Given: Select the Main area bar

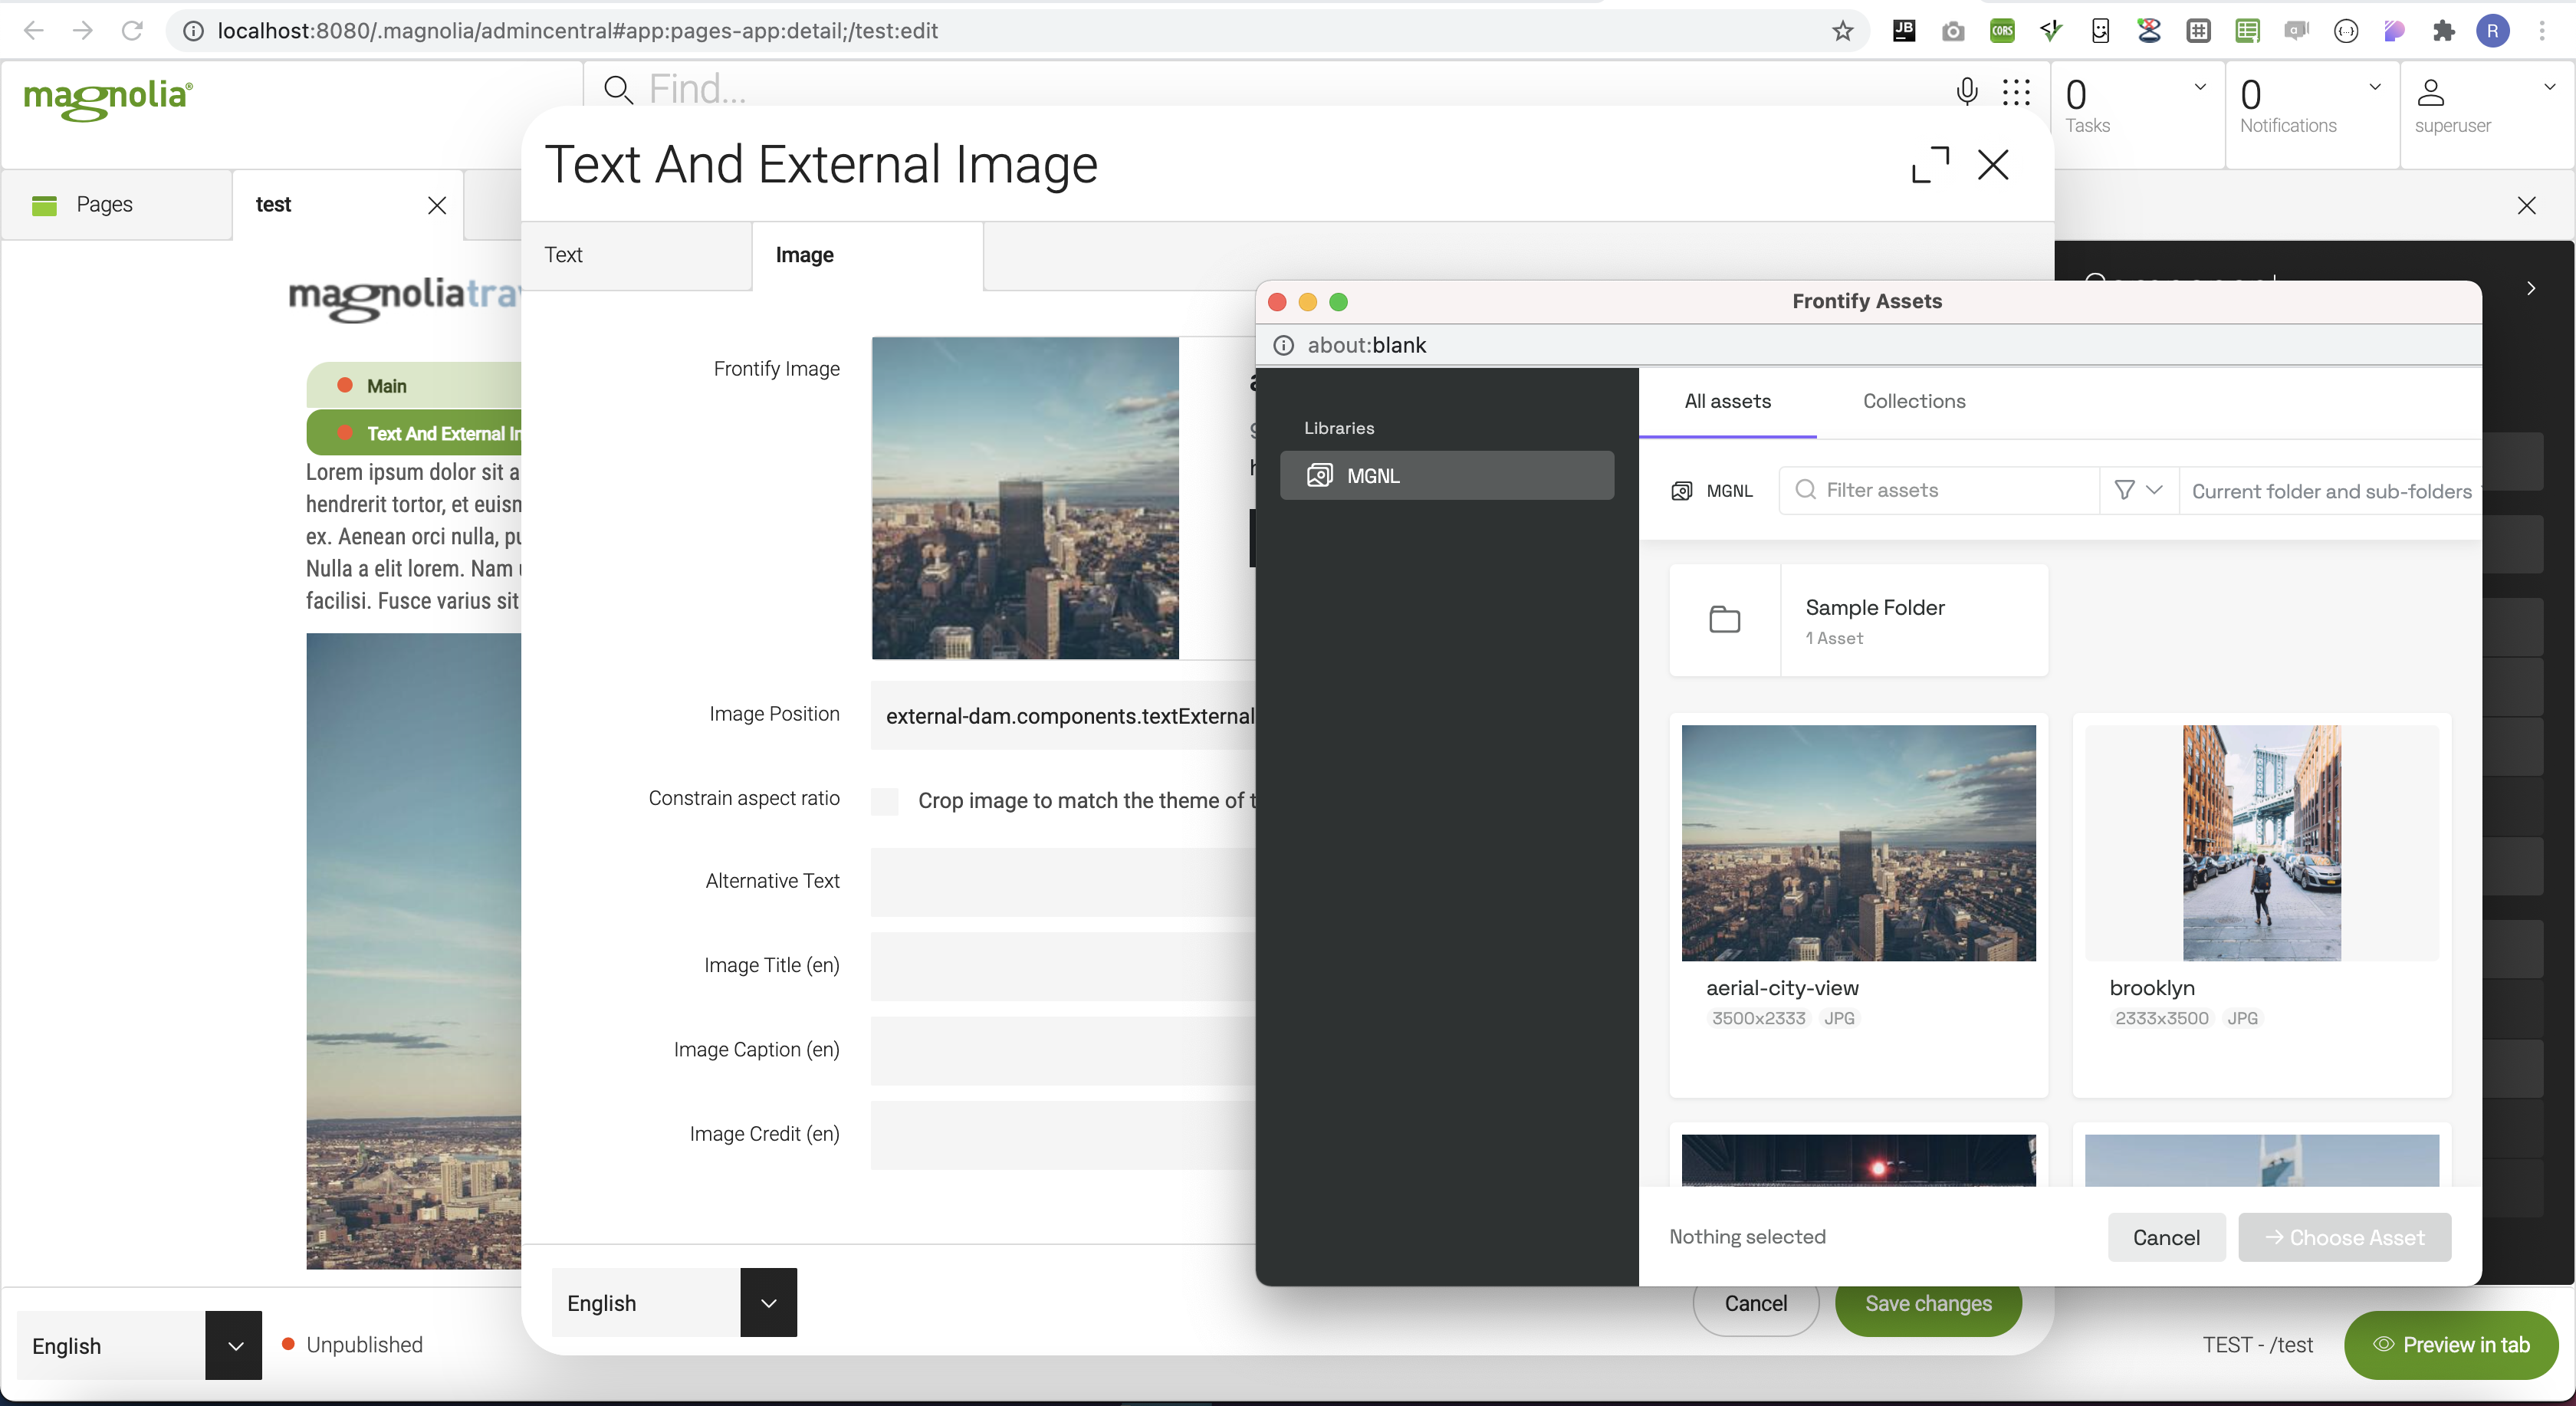Looking at the screenshot, I should pyautogui.click(x=414, y=386).
